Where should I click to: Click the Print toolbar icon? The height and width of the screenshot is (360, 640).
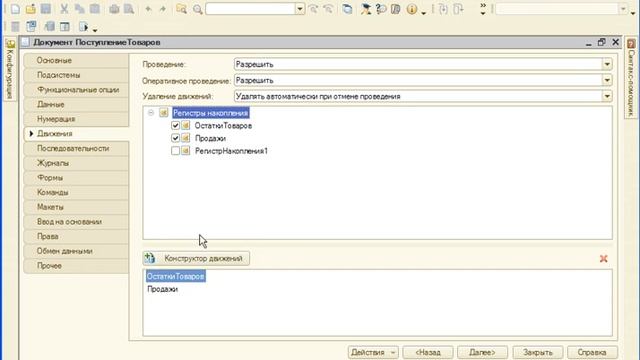(x=114, y=9)
